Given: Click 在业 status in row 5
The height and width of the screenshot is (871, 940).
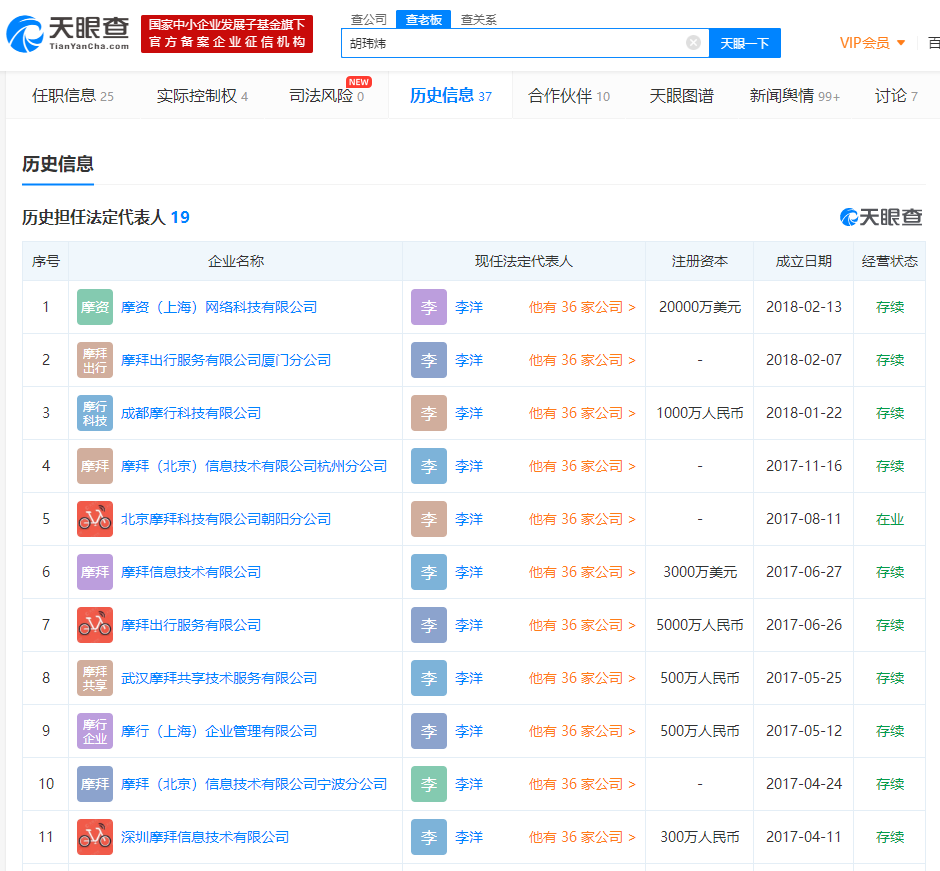Looking at the screenshot, I should point(890,519).
